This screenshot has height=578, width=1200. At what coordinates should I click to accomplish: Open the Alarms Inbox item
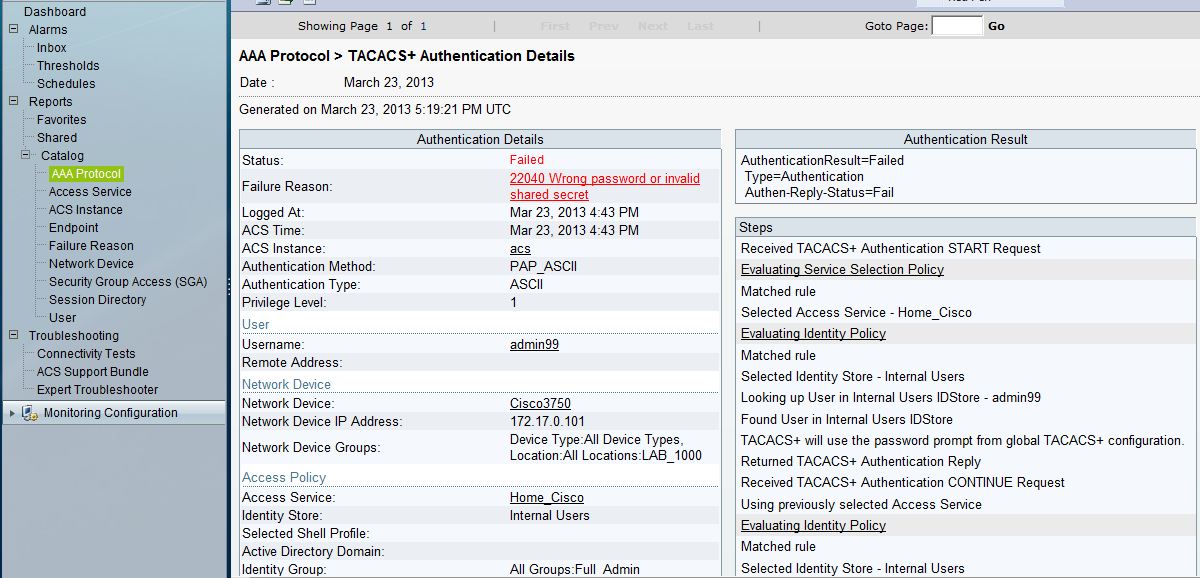pyautogui.click(x=52, y=48)
